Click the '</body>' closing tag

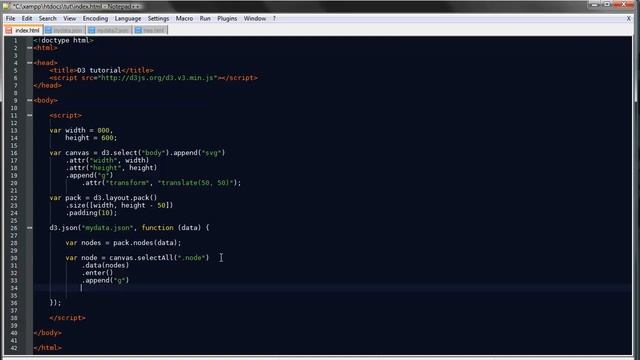pyautogui.click(x=48, y=333)
